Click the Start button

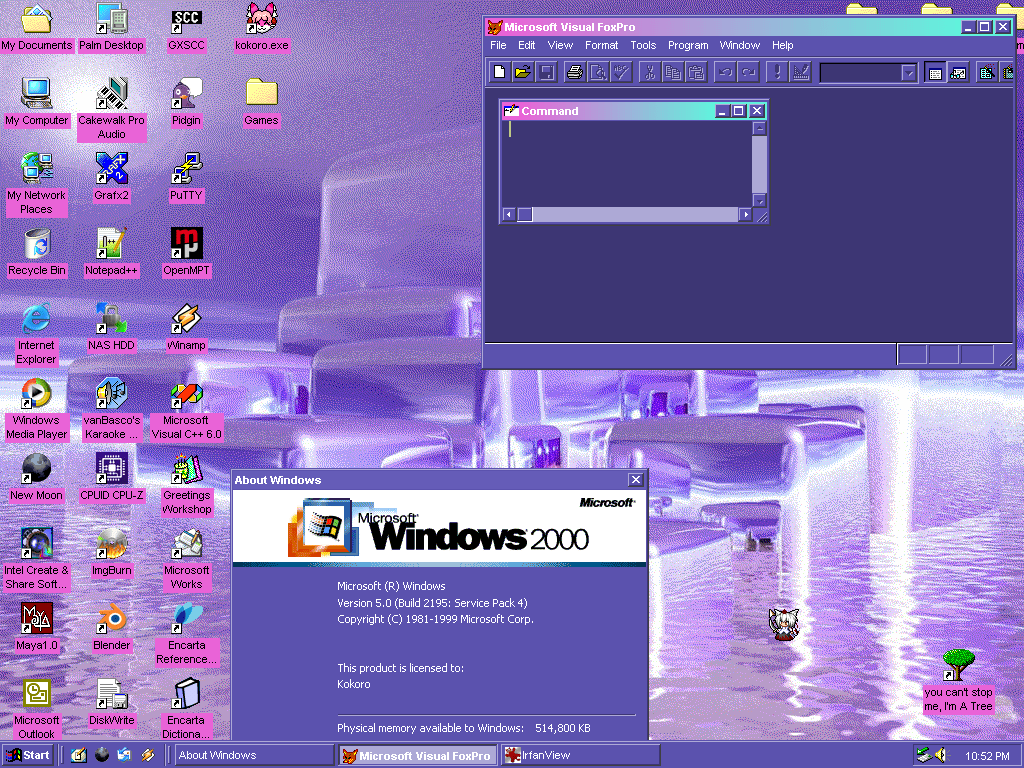29,755
